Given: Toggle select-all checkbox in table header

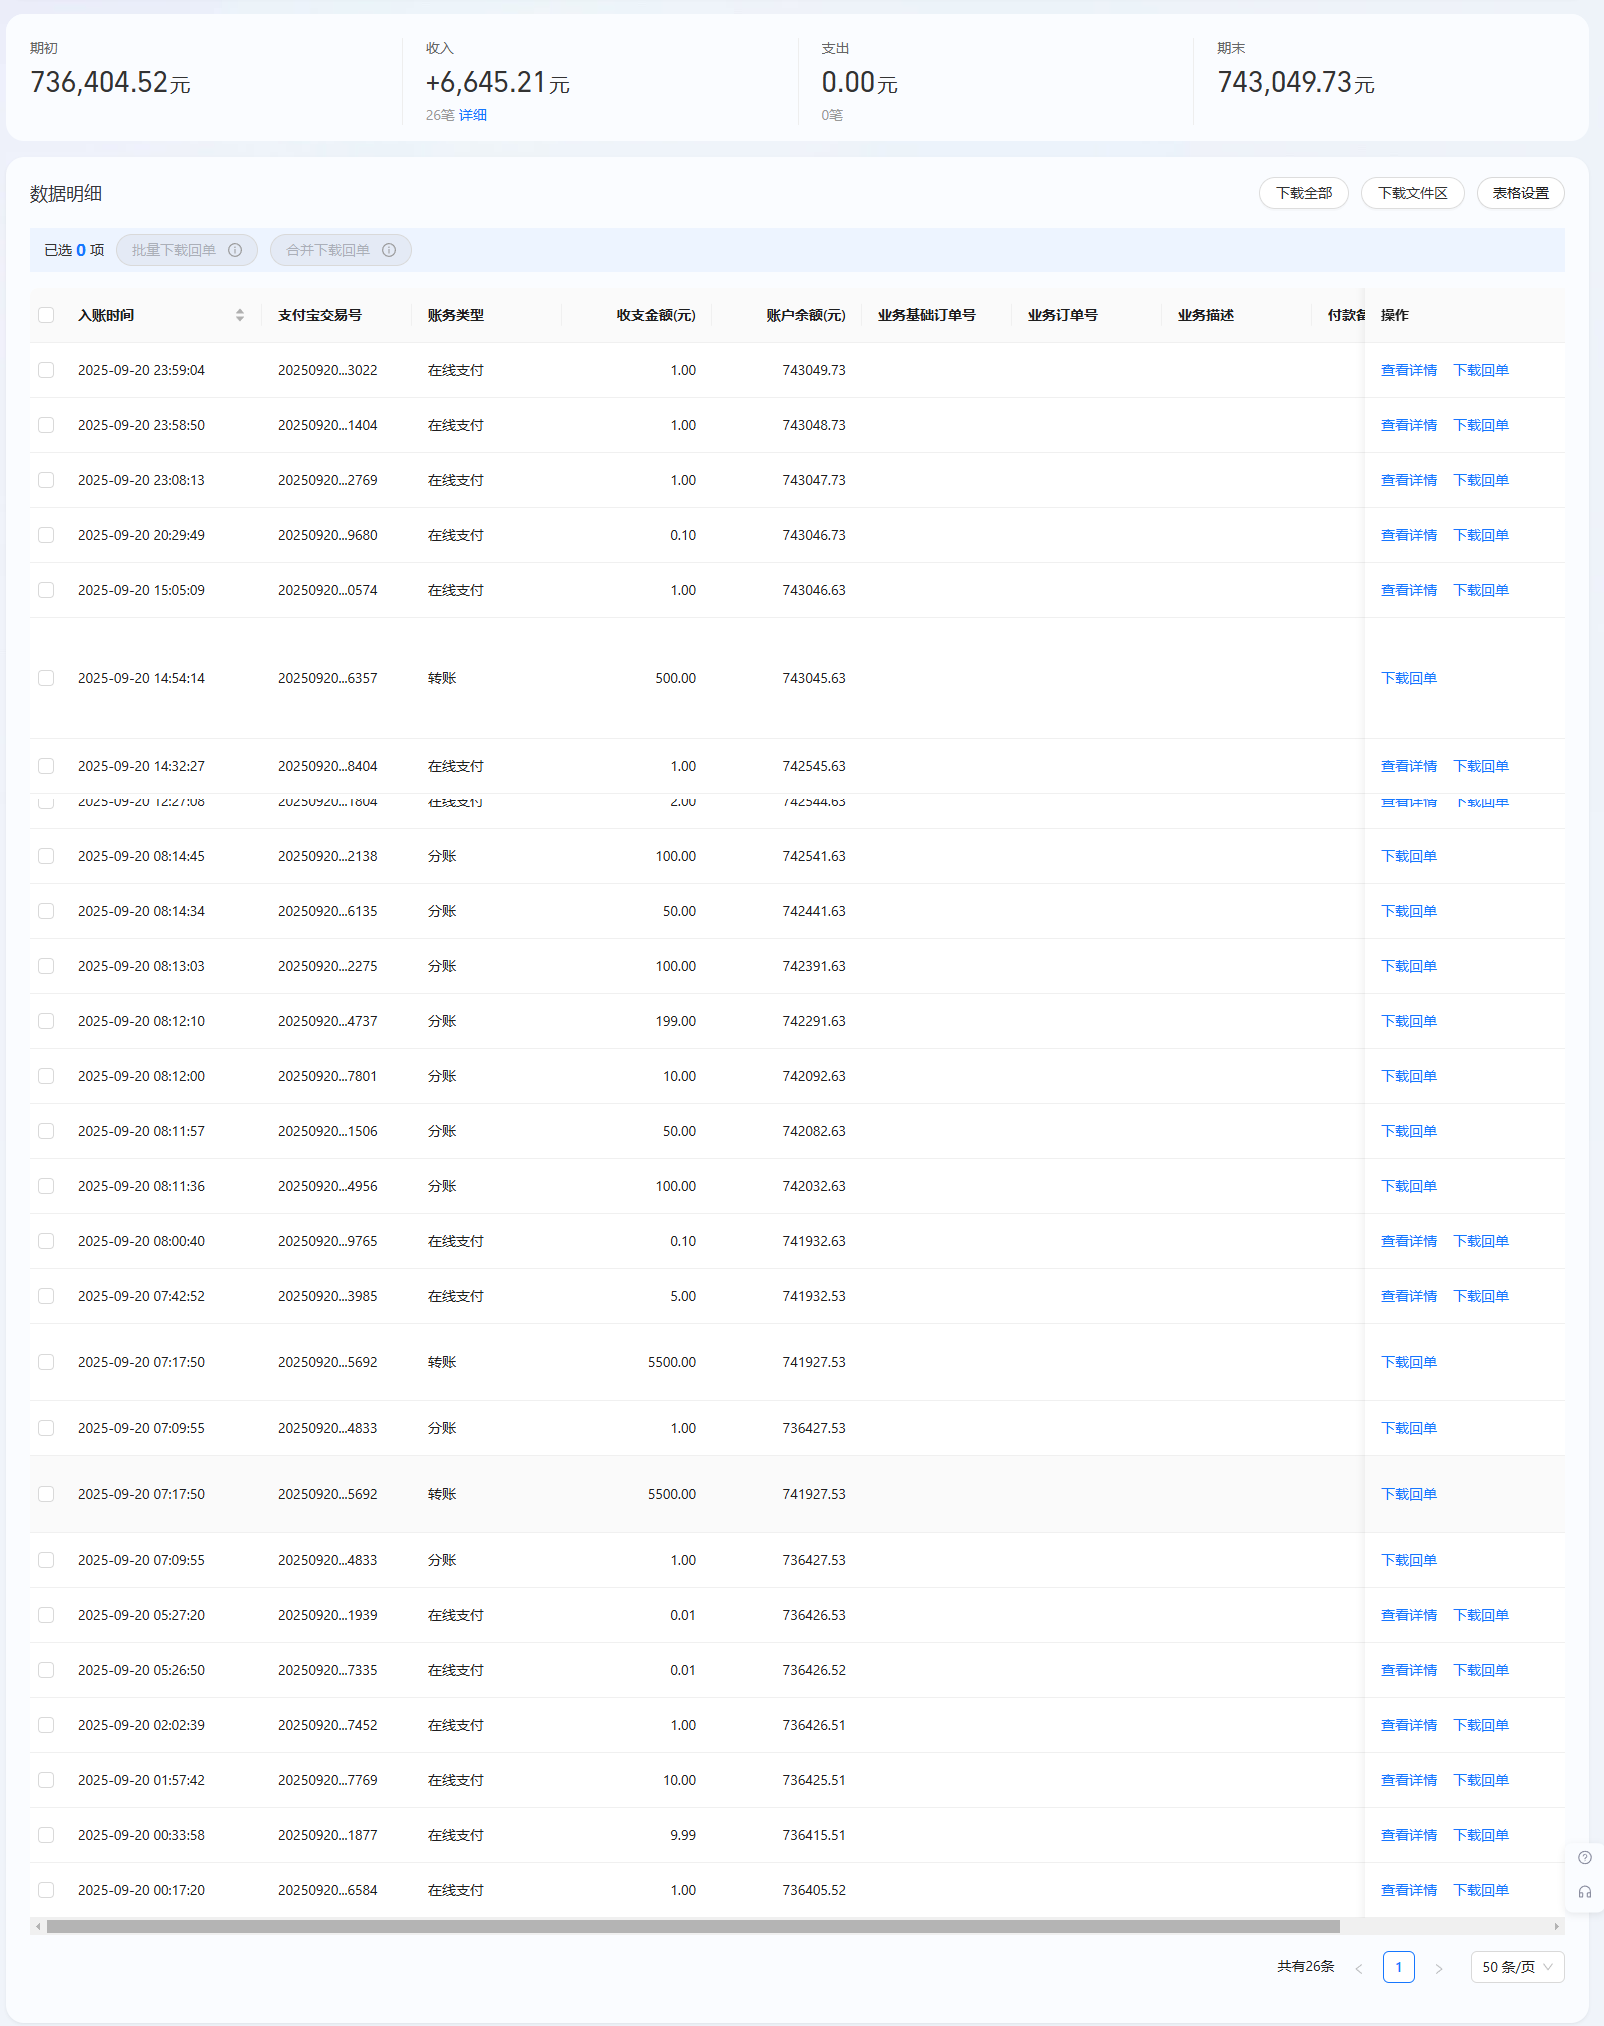Looking at the screenshot, I should click(46, 315).
